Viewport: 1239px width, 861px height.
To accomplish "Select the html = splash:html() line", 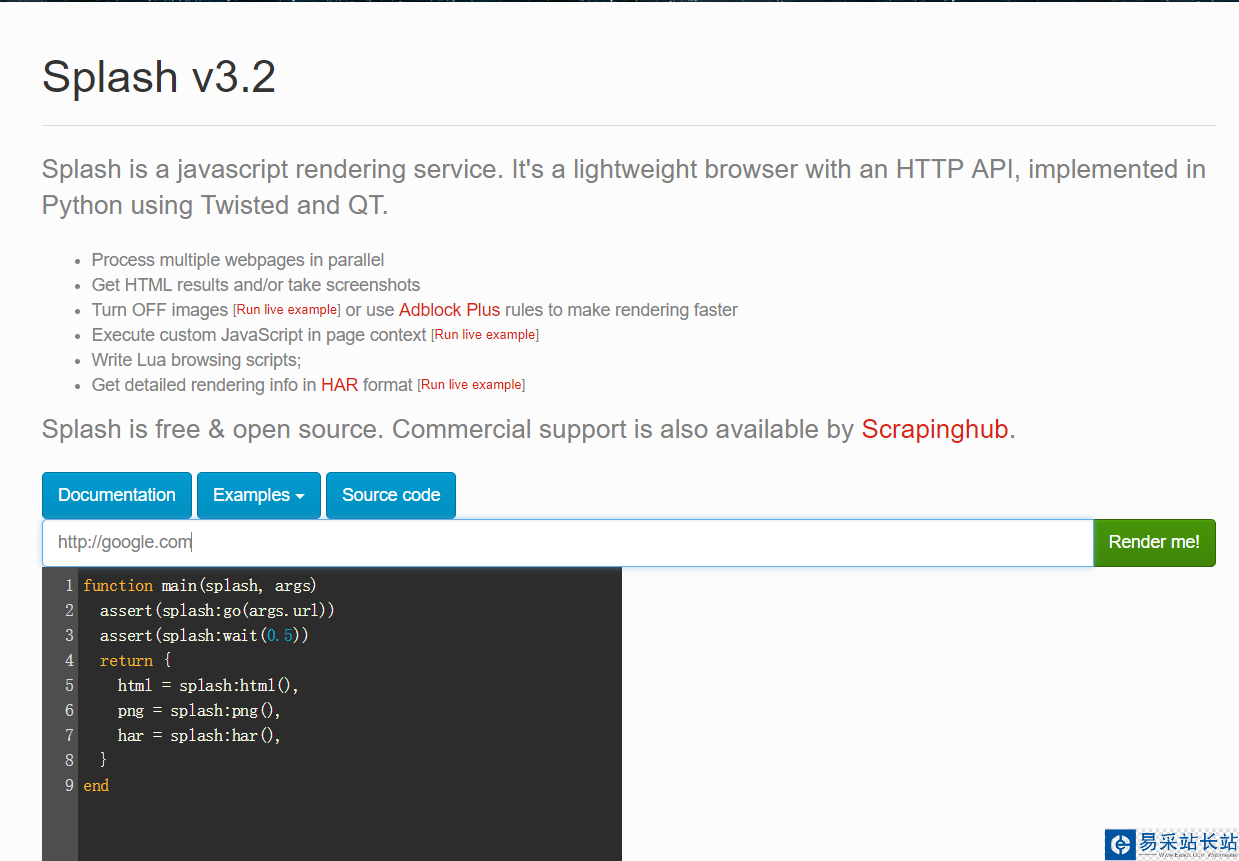I will coord(208,685).
